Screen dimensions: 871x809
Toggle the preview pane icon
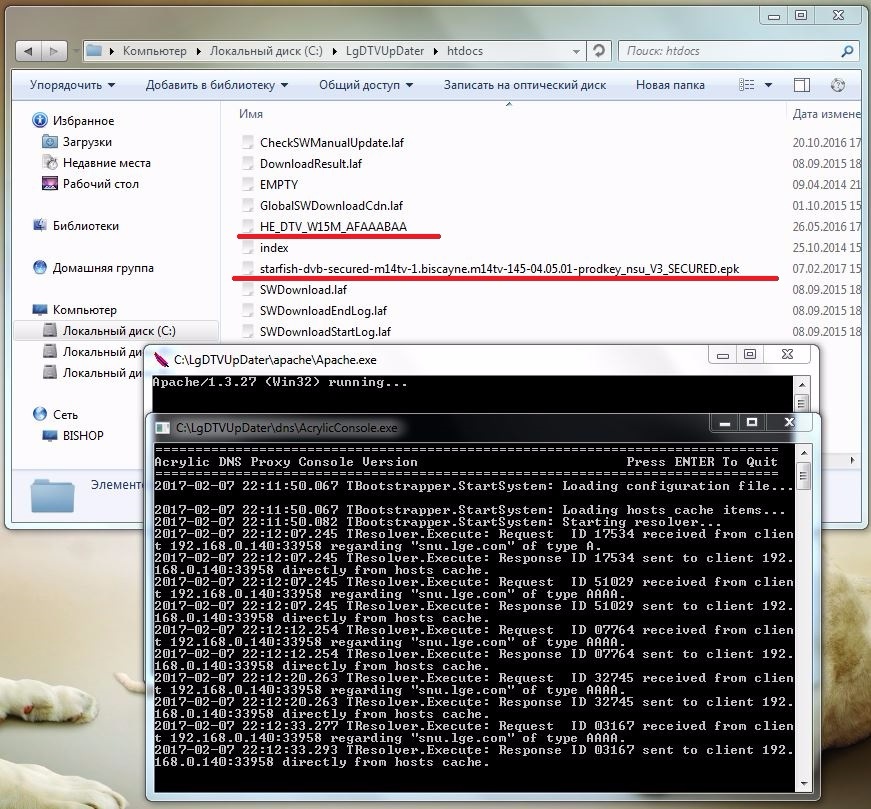pyautogui.click(x=802, y=85)
